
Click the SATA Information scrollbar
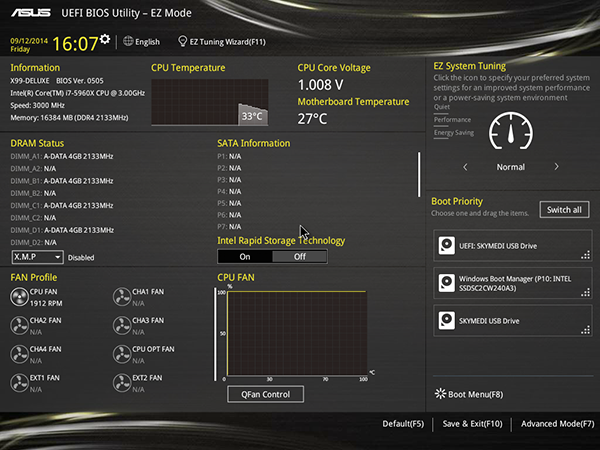(419, 174)
